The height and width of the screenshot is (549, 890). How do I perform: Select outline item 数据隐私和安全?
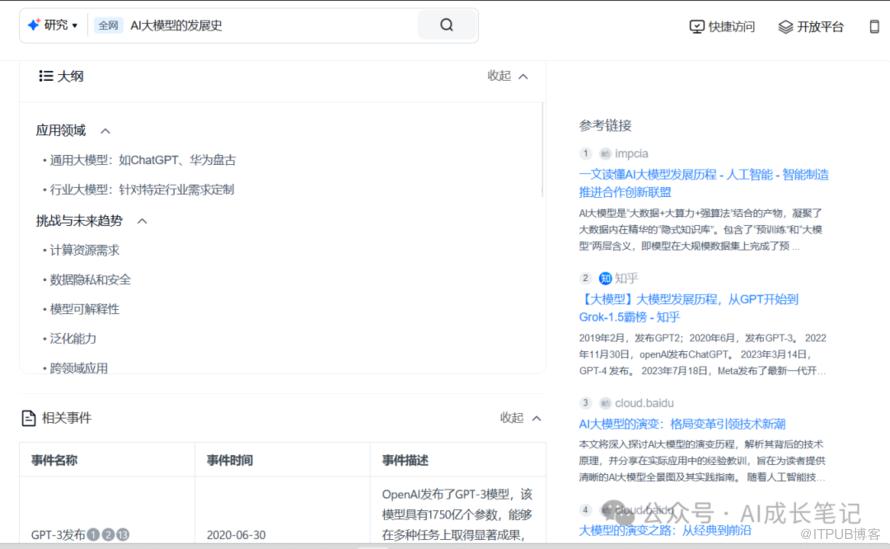90,279
